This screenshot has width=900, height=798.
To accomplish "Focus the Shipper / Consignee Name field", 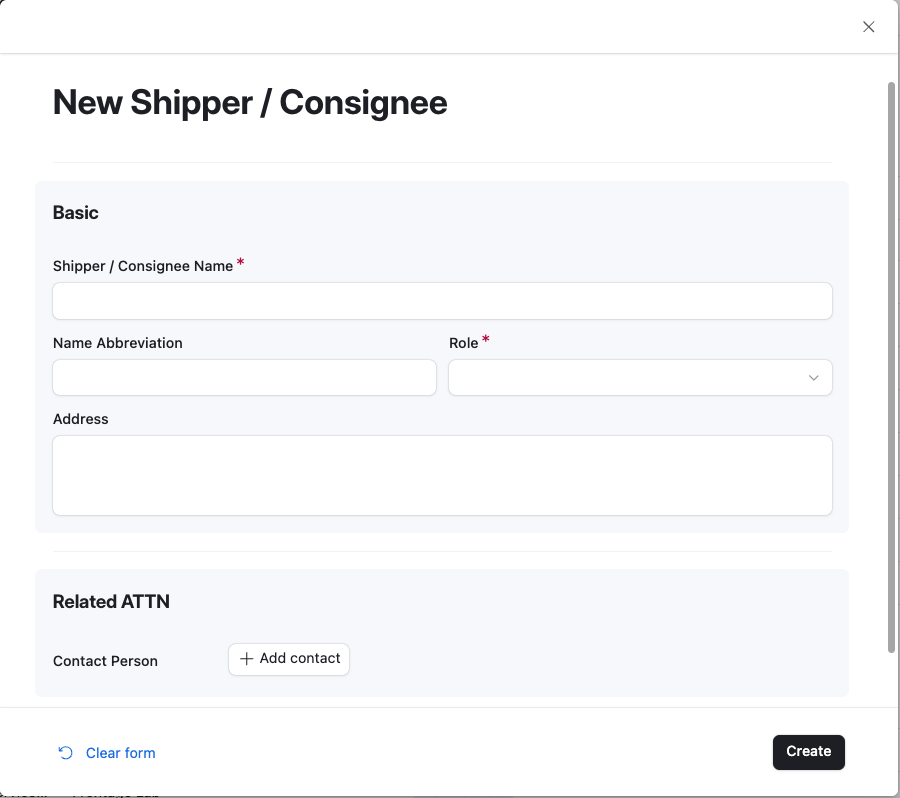I will (x=442, y=301).
